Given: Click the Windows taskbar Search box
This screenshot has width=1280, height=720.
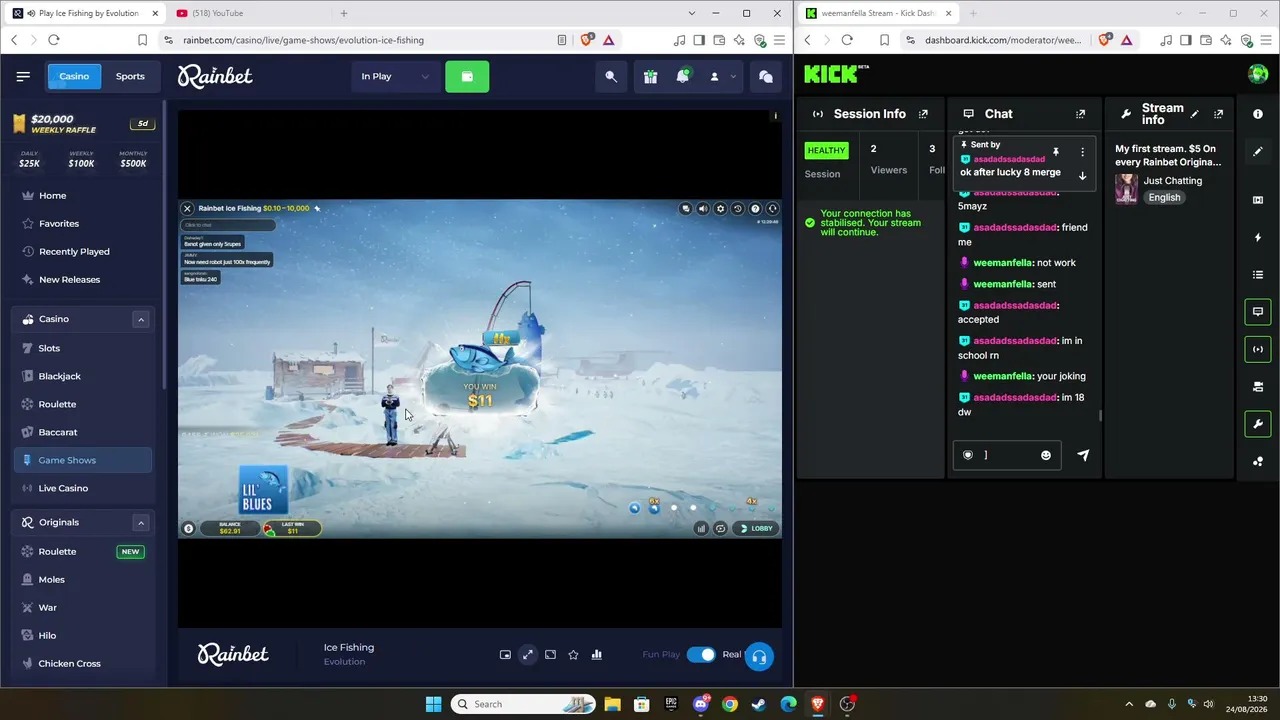Looking at the screenshot, I should coord(523,704).
